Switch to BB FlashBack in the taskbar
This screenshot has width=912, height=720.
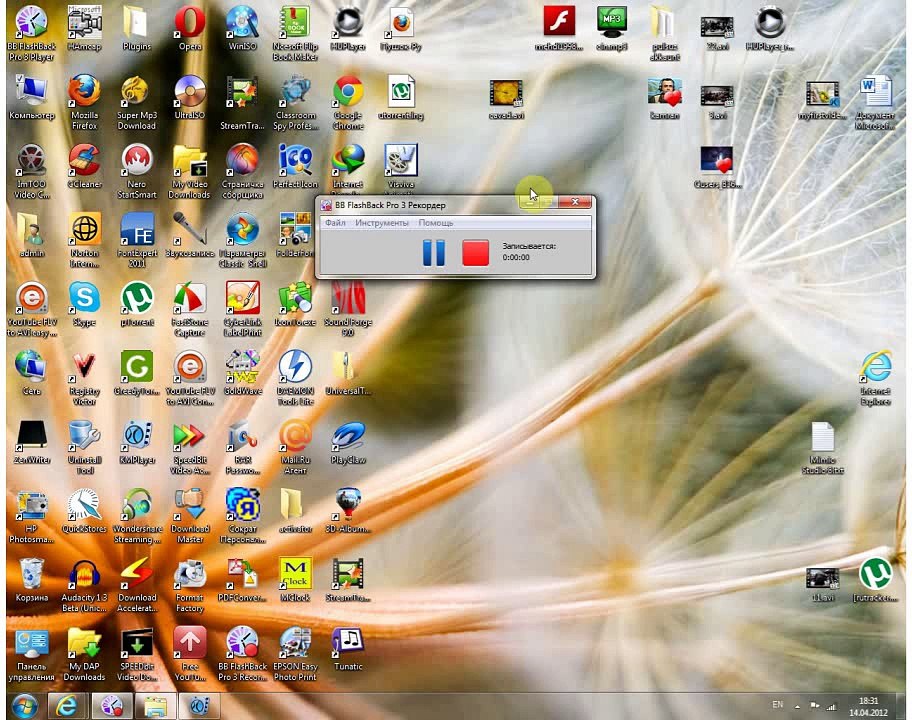pos(112,706)
